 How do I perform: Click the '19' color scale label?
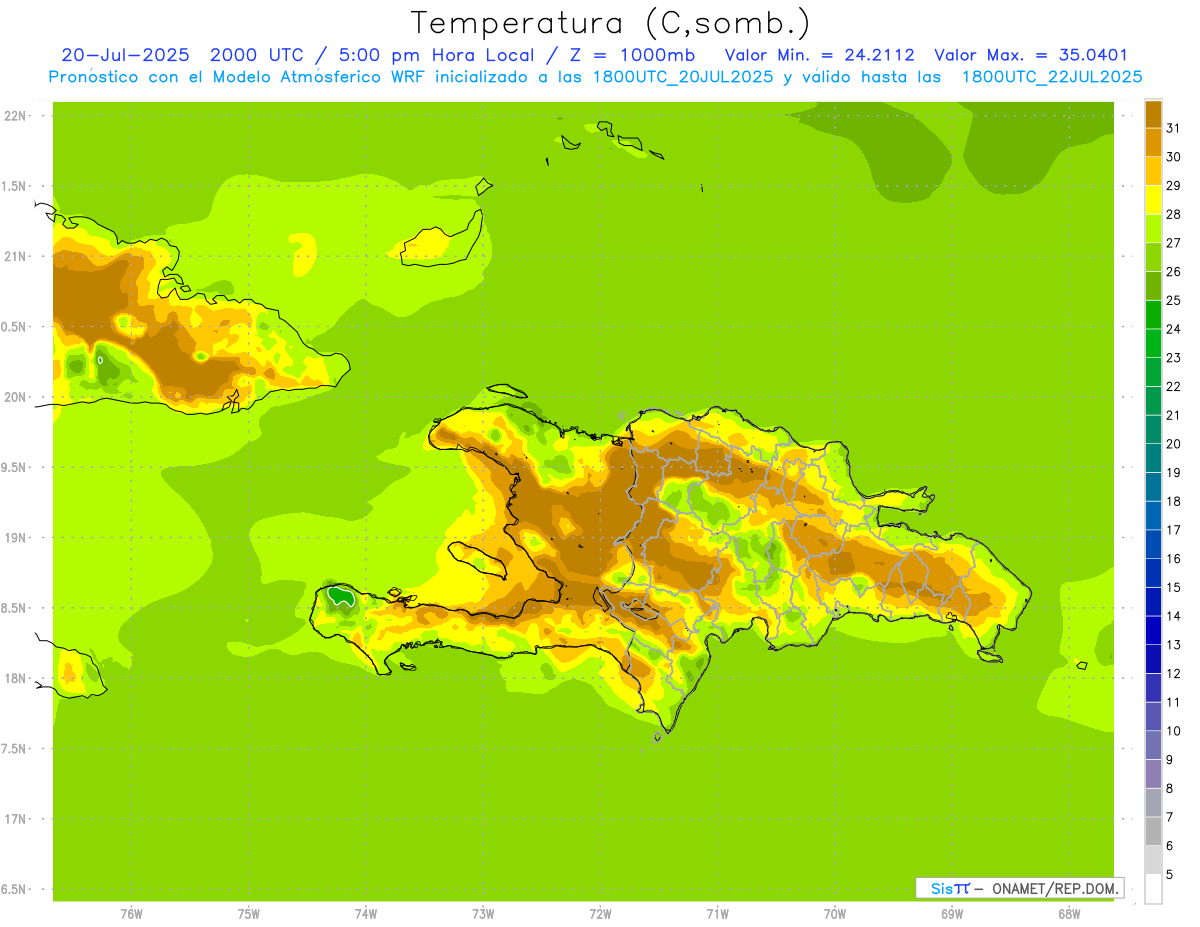click(1174, 472)
